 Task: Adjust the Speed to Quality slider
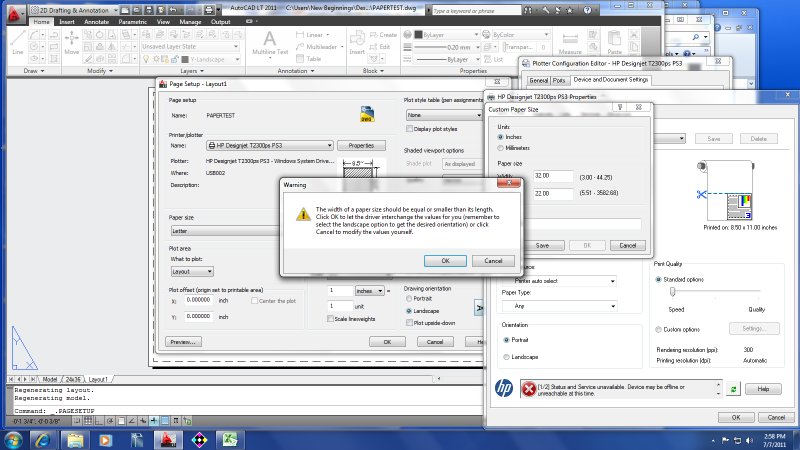[x=673, y=291]
